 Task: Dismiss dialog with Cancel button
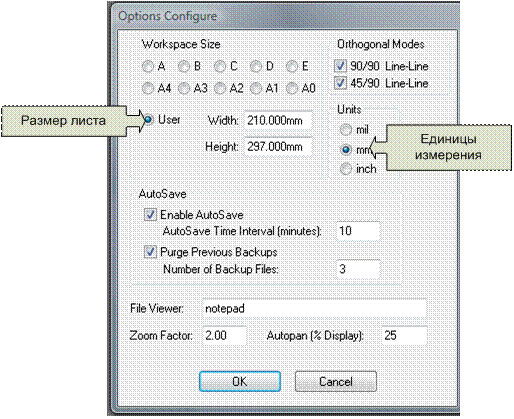click(336, 381)
